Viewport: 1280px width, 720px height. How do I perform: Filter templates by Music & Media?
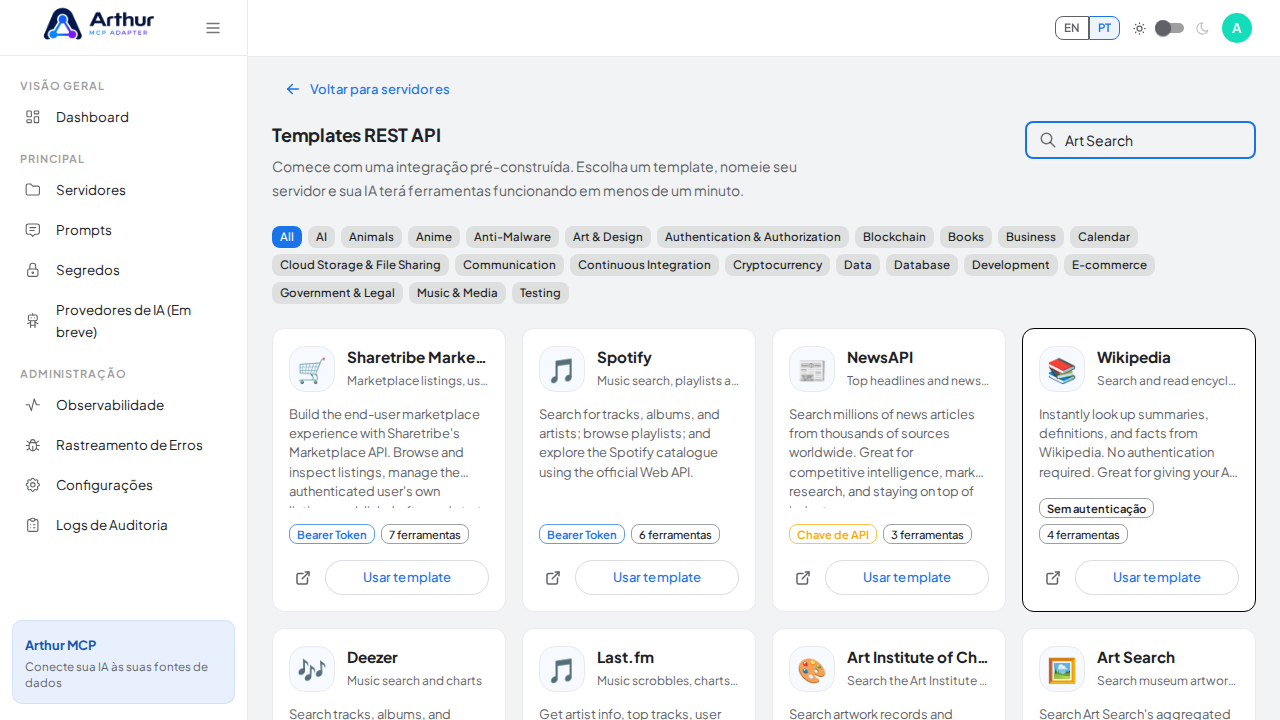457,293
